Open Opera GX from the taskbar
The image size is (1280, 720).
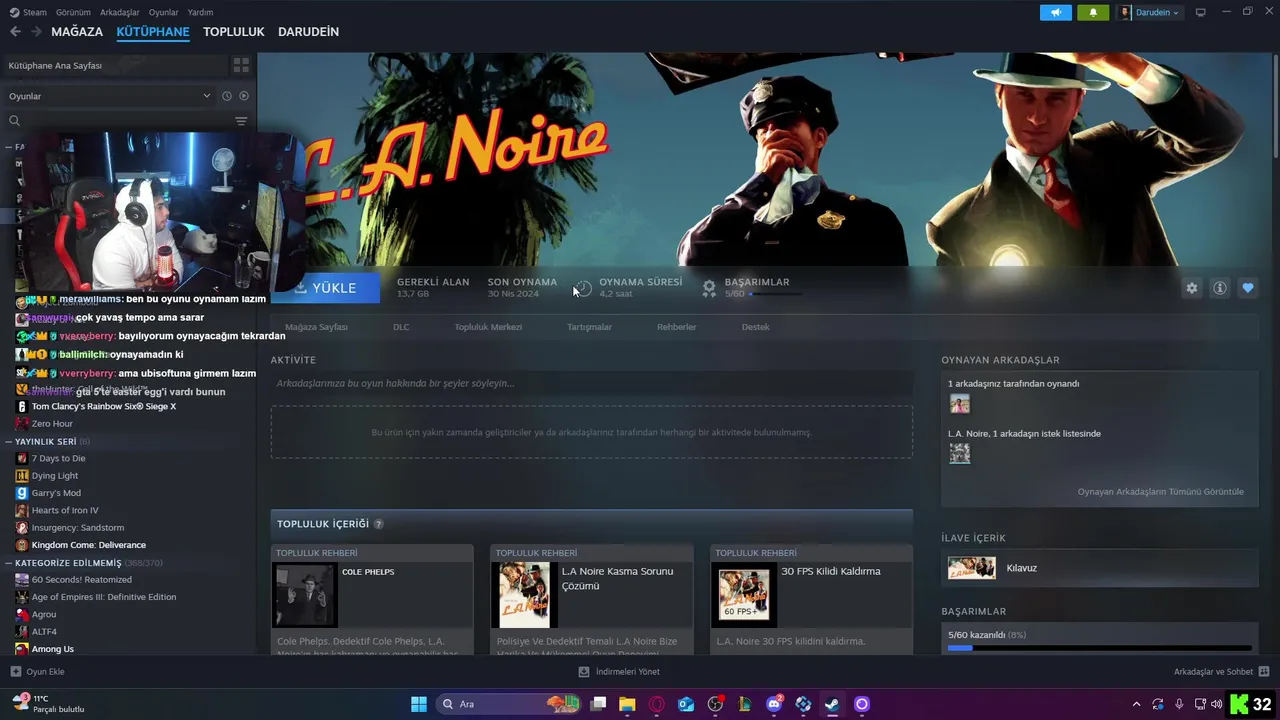[657, 704]
